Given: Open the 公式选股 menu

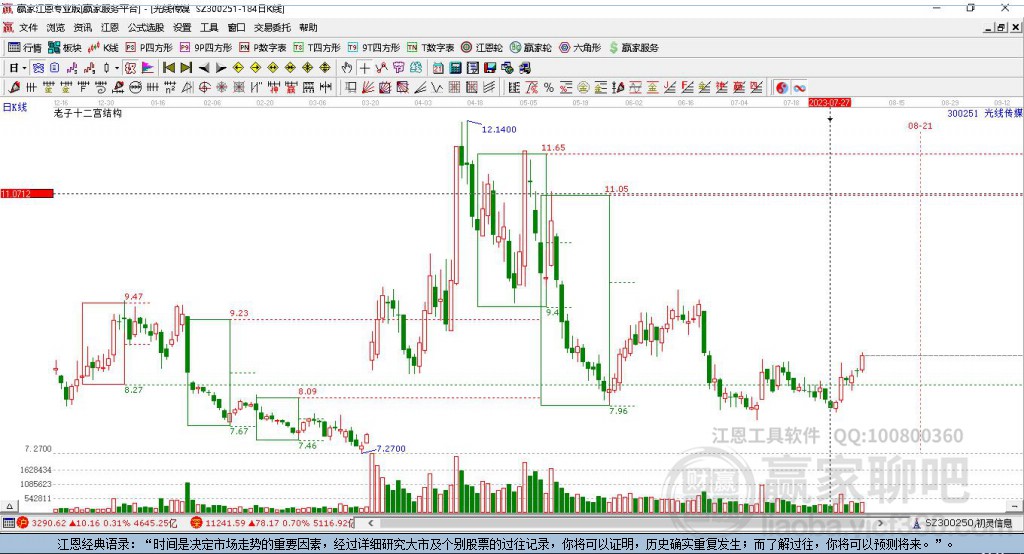Looking at the screenshot, I should click(146, 27).
